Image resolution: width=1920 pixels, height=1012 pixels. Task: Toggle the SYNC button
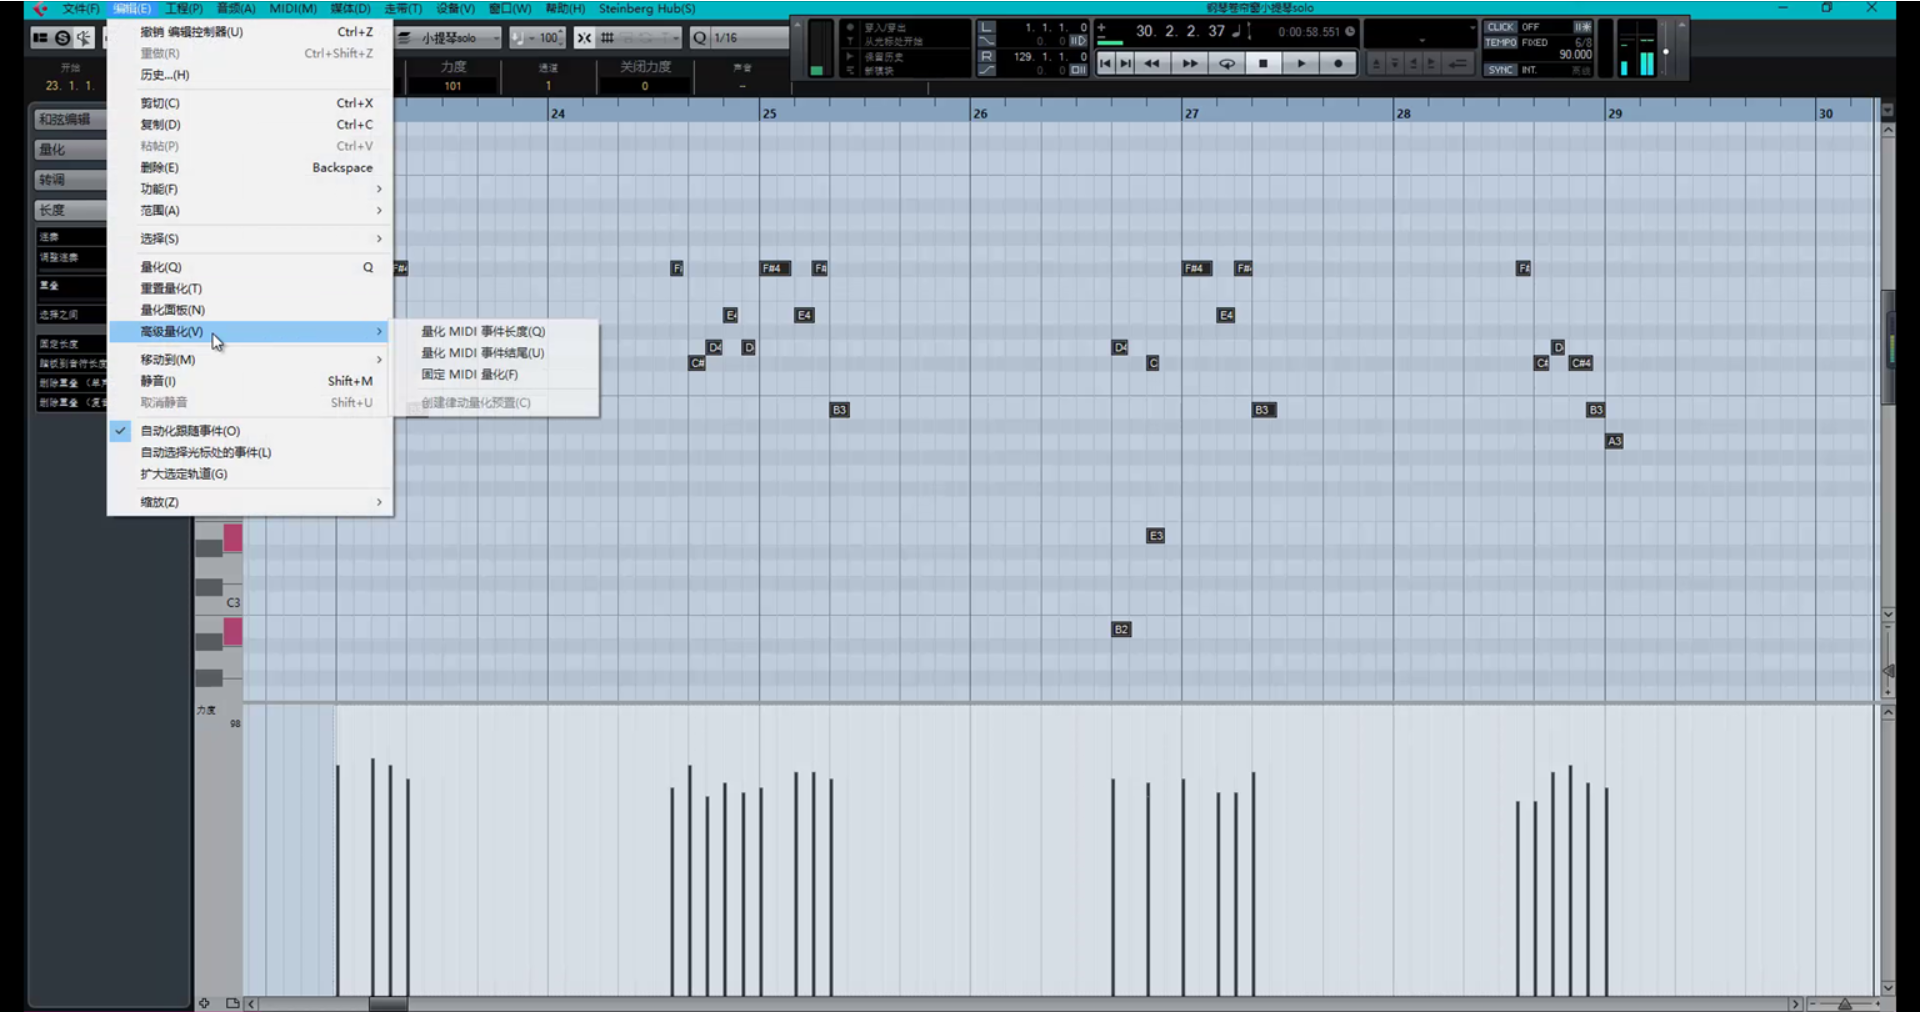click(x=1500, y=70)
